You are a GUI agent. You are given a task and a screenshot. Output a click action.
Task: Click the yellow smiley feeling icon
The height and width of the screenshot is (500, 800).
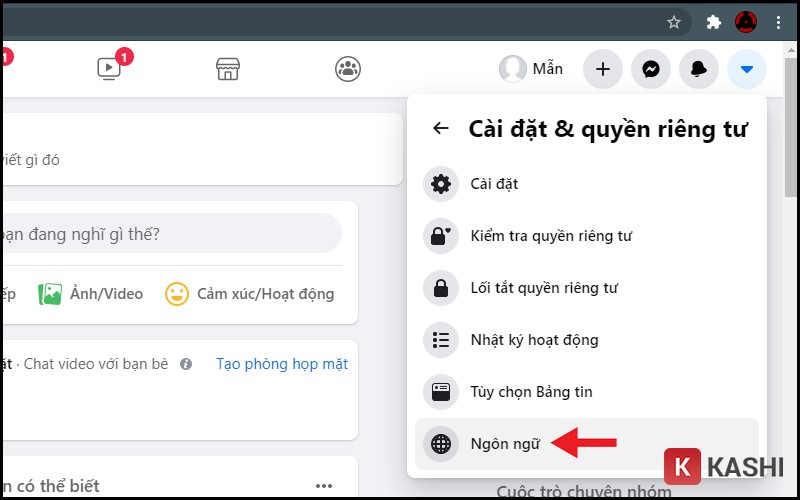[177, 294]
